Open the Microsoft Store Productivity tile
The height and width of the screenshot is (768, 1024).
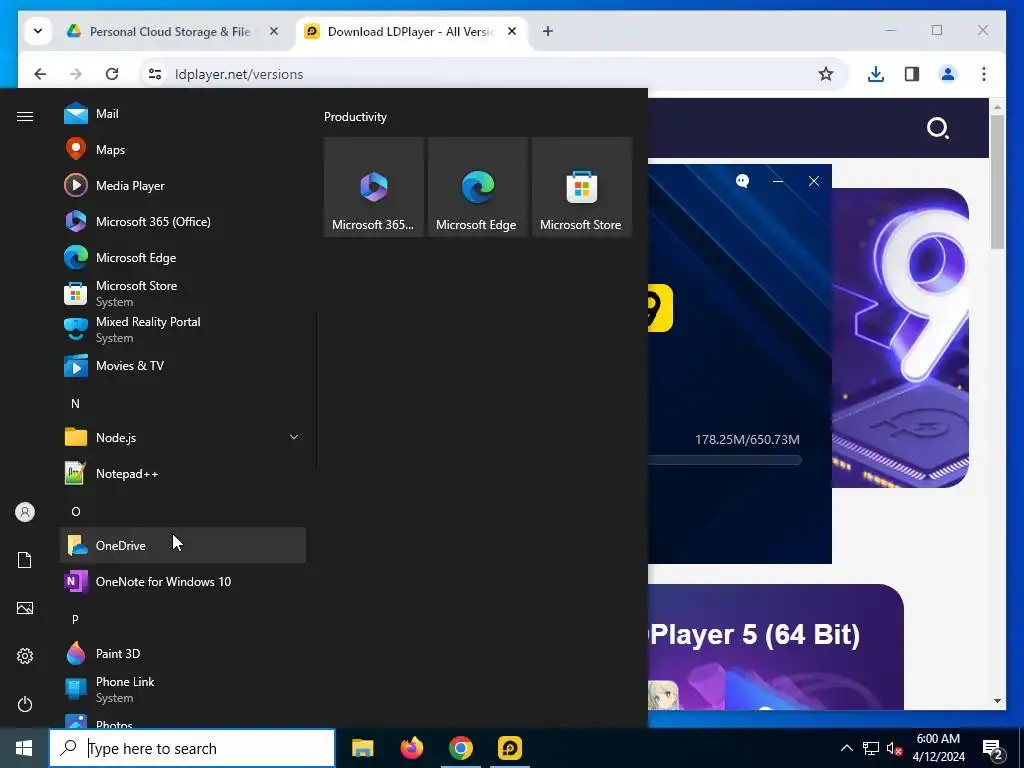[x=581, y=187]
